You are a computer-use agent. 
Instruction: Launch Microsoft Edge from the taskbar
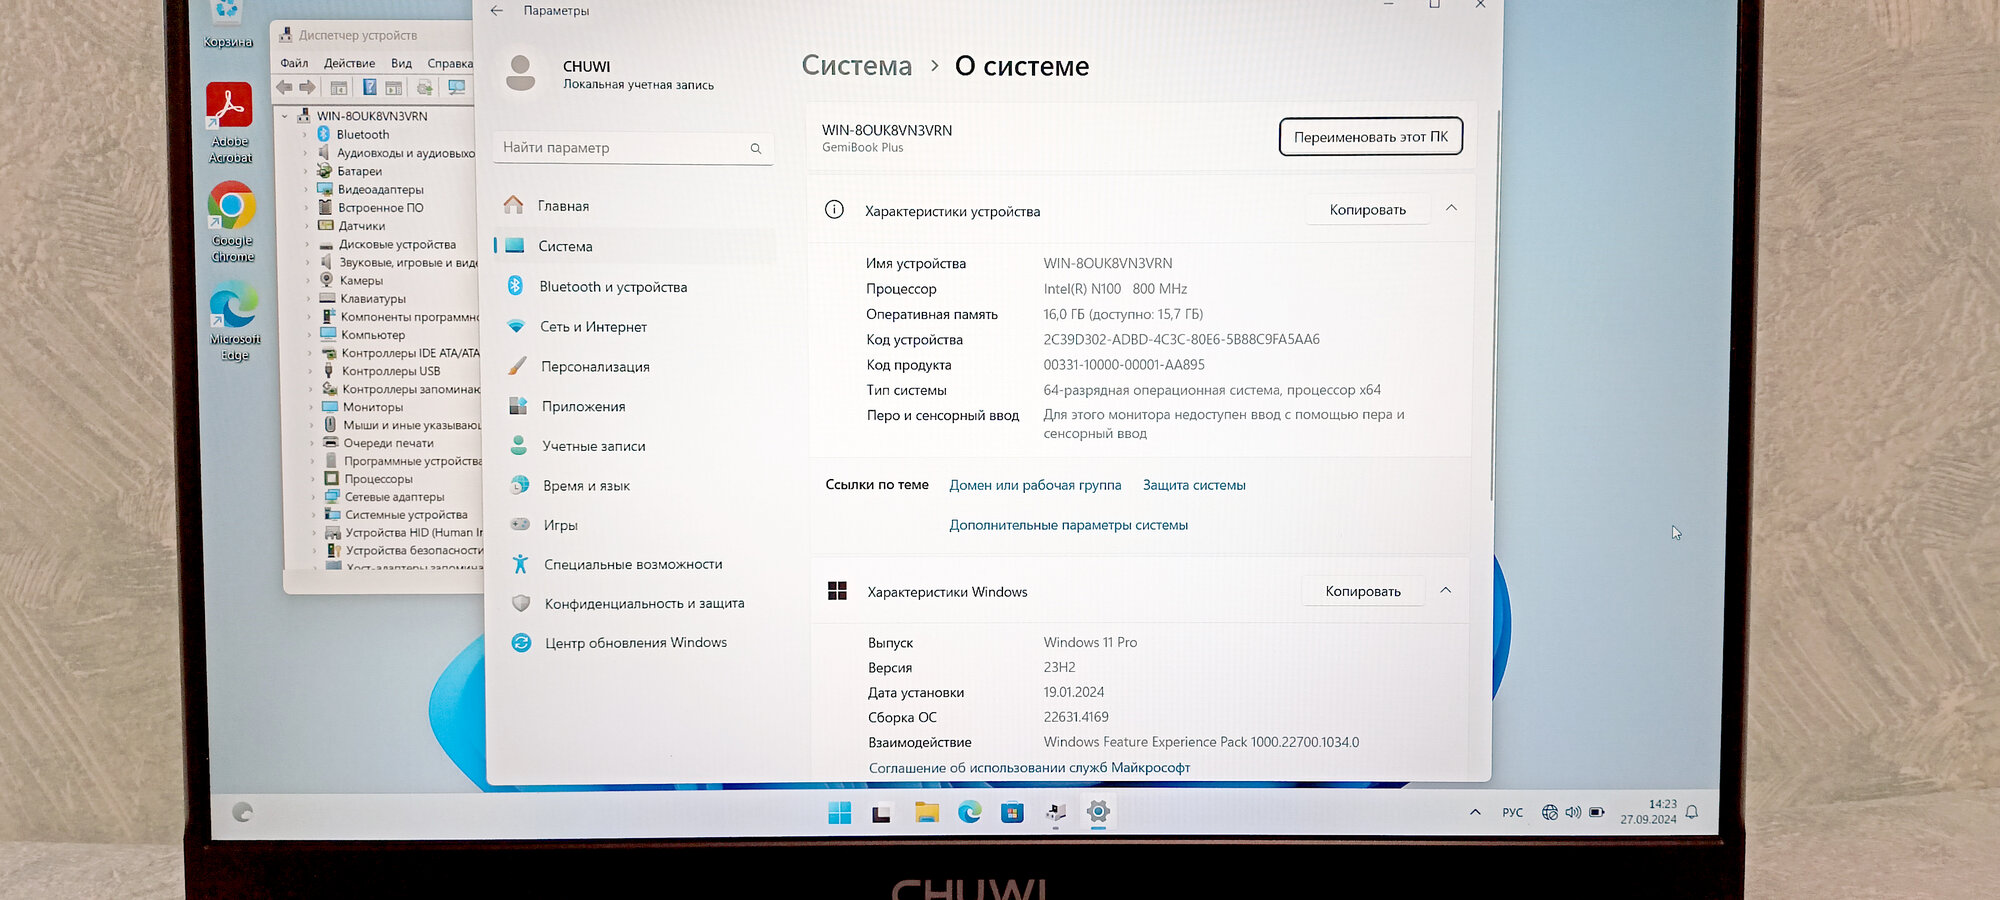970,812
